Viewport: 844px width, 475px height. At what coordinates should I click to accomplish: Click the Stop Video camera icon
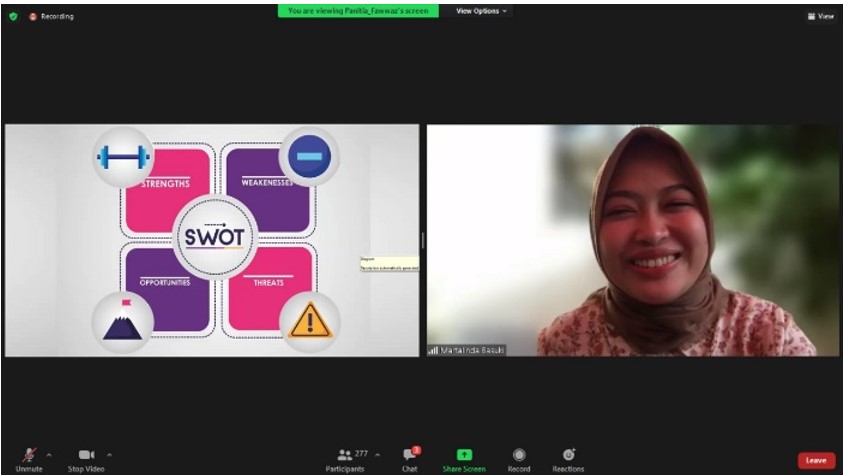click(x=86, y=454)
